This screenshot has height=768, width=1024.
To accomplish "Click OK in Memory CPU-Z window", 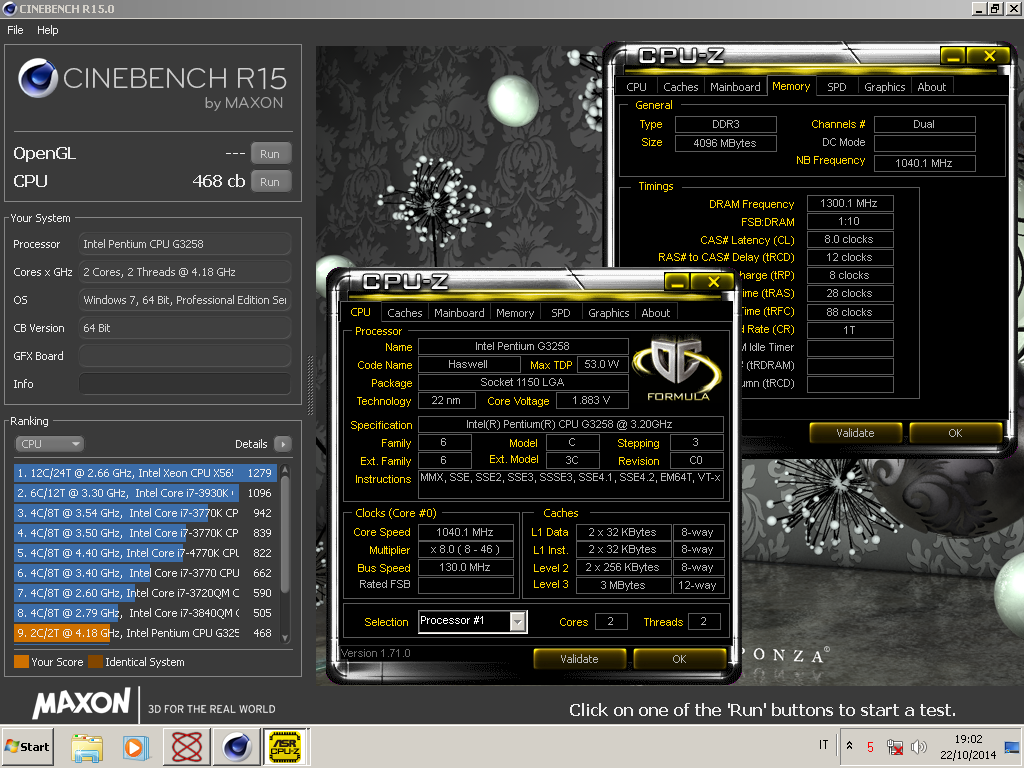I will click(955, 433).
